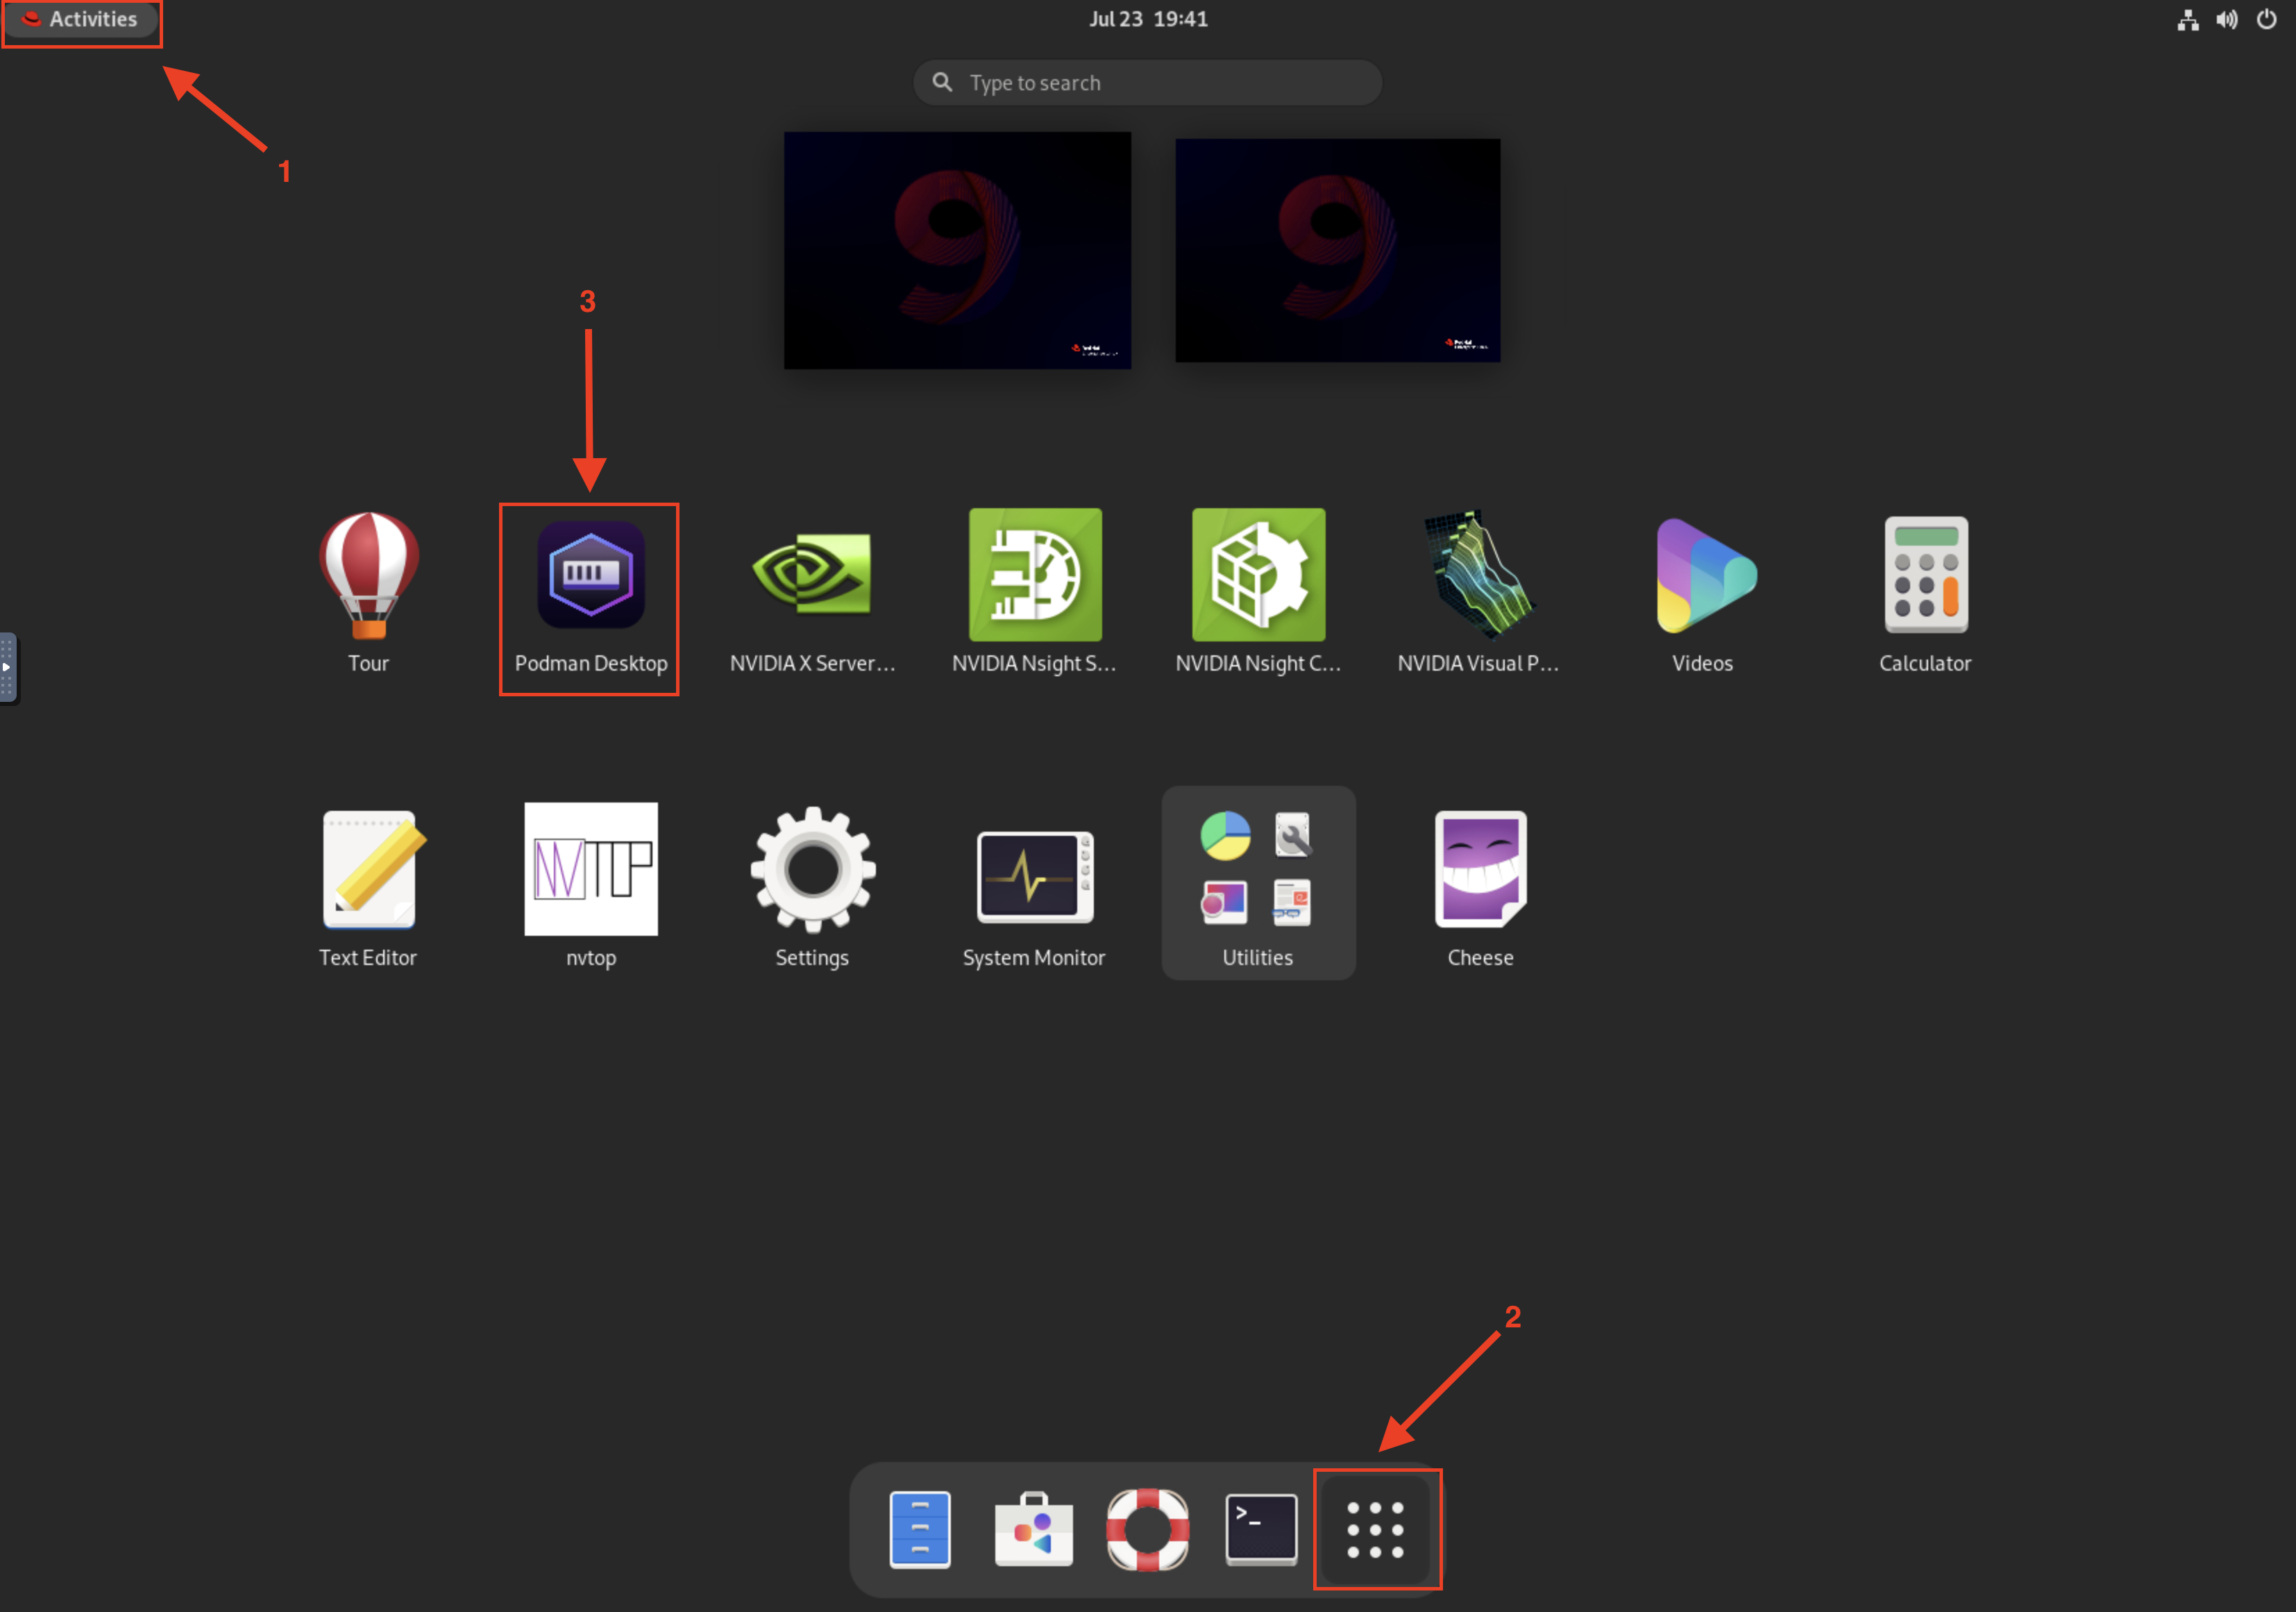Click the network status icon
The image size is (2296, 1612).
2187,19
